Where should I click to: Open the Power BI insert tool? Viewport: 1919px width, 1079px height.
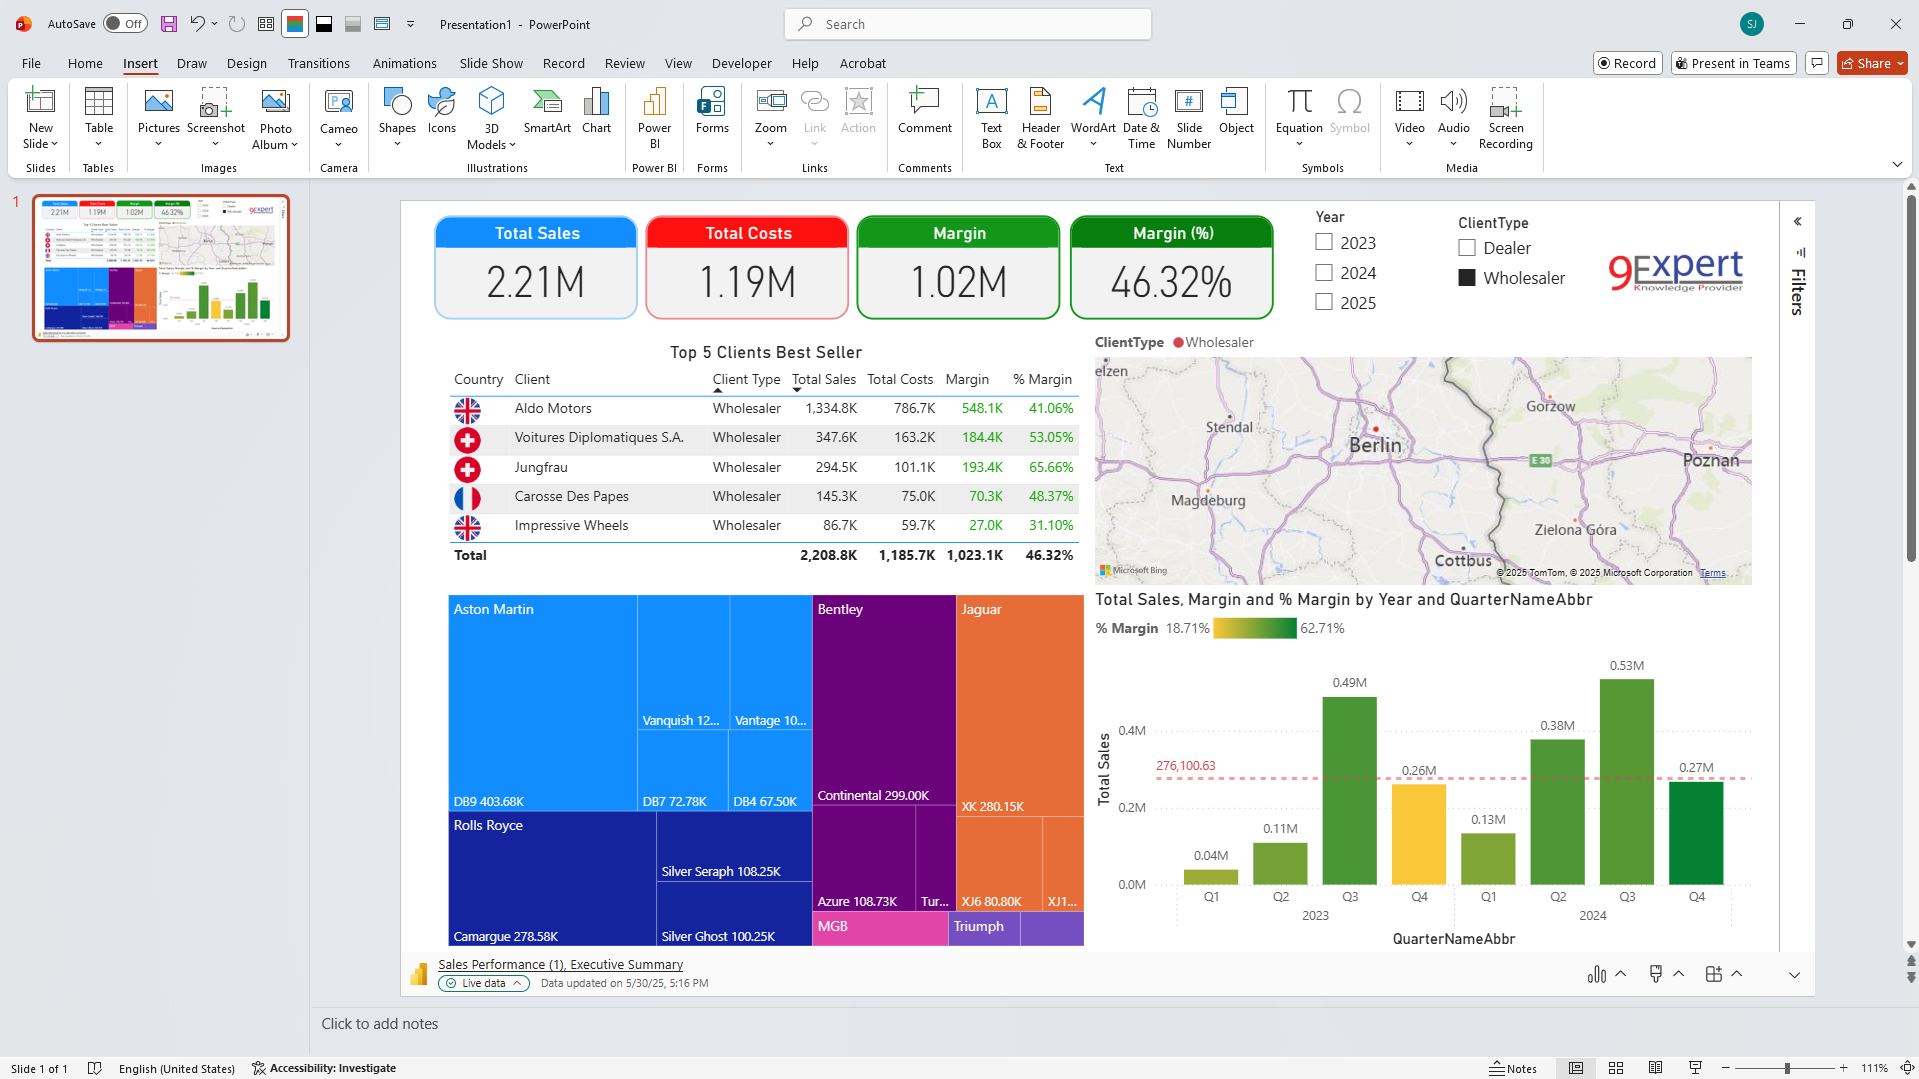click(x=654, y=117)
